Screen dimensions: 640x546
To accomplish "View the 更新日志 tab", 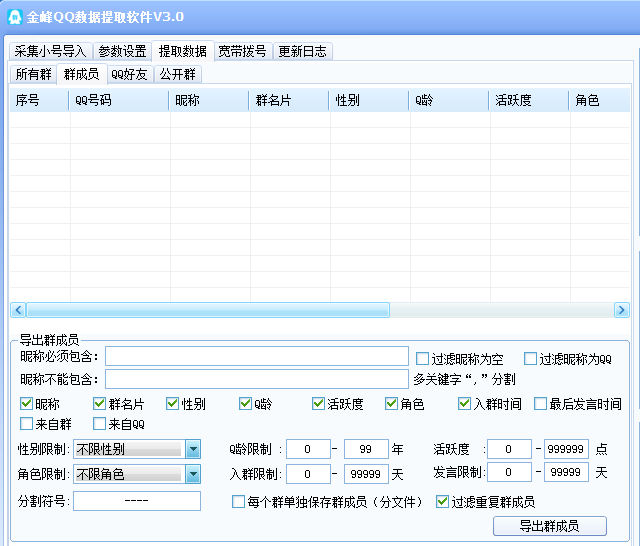I will [302, 51].
